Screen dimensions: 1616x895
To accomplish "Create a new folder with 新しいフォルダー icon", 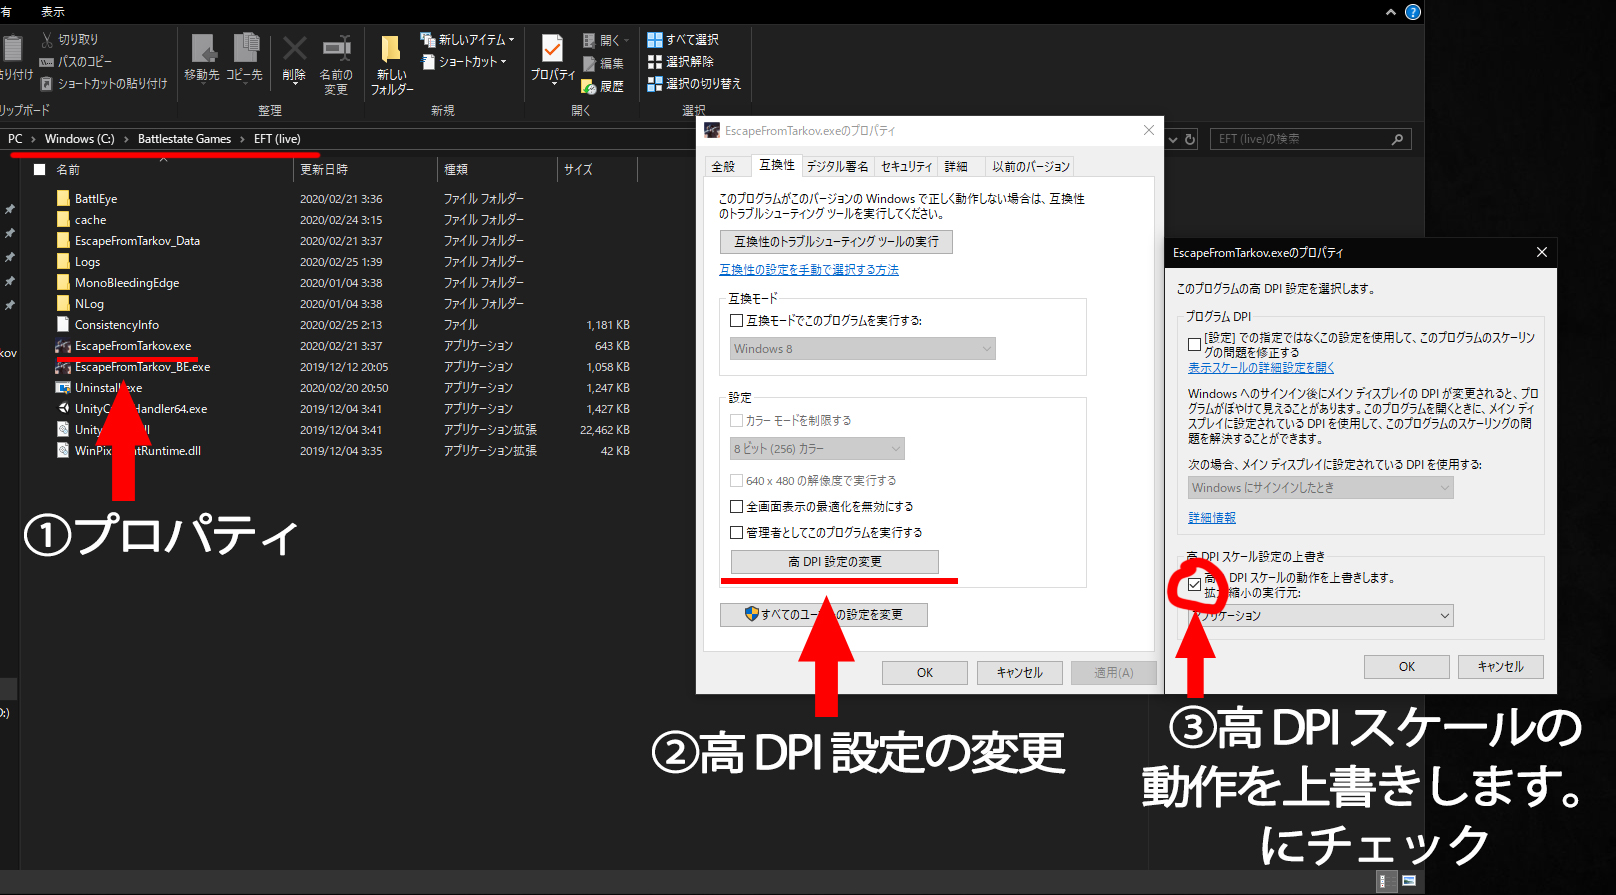I will click(391, 48).
